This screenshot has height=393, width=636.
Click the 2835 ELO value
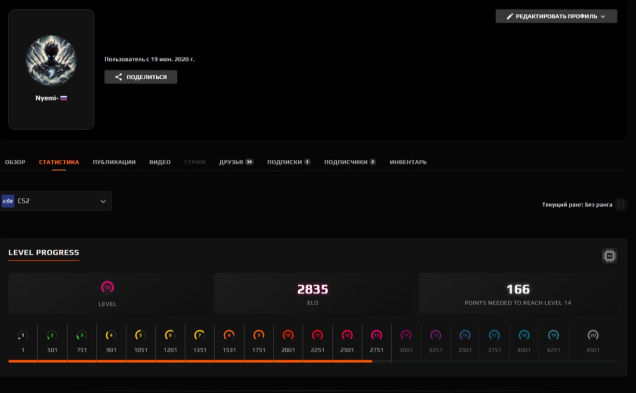[x=312, y=290]
